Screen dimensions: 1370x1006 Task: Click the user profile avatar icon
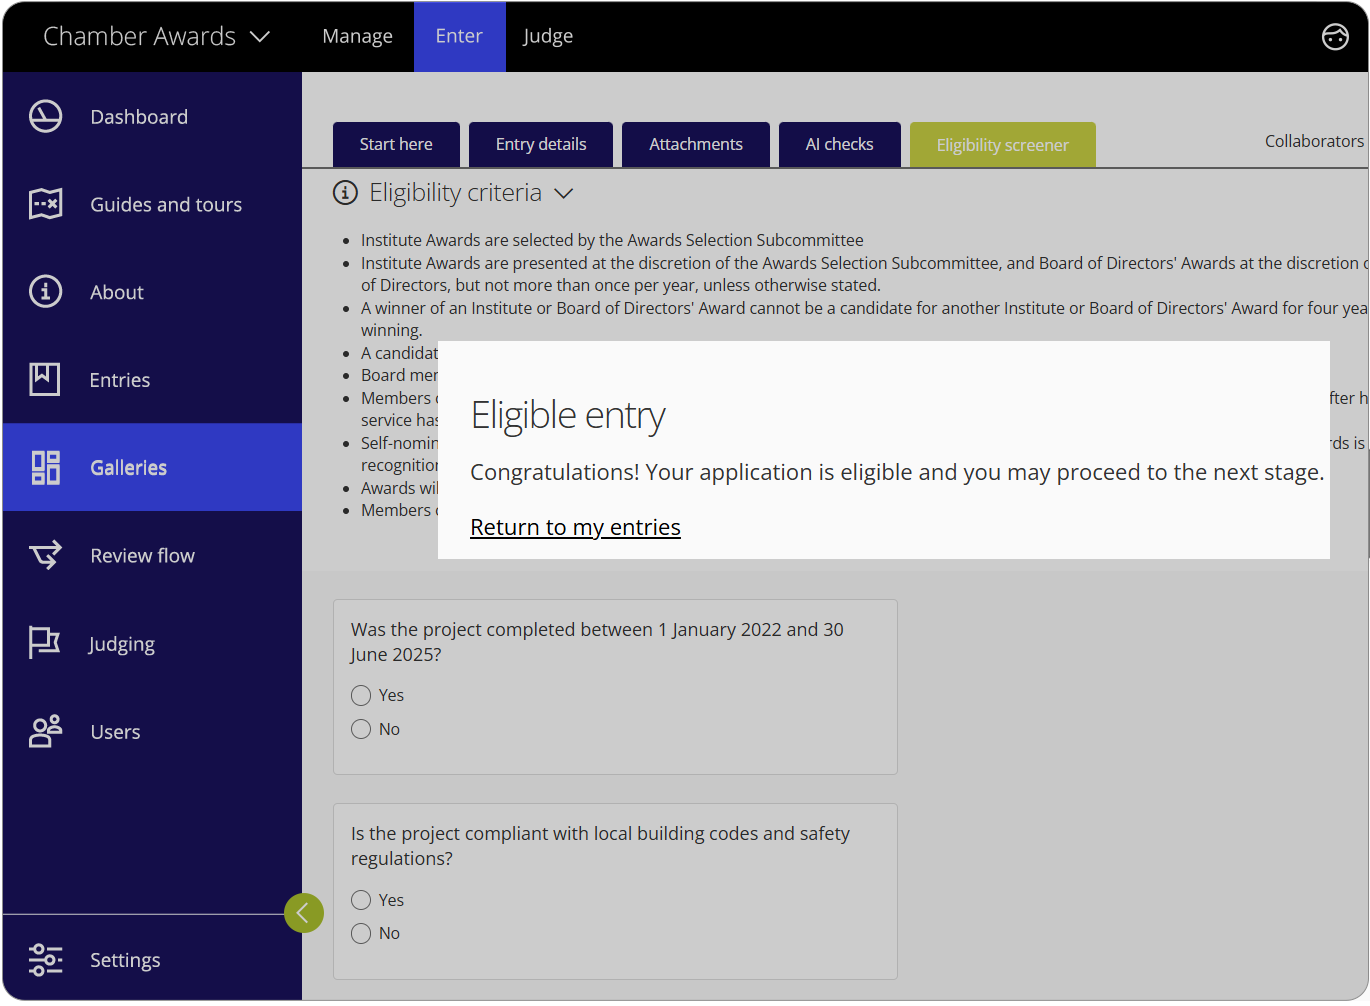click(x=1335, y=36)
